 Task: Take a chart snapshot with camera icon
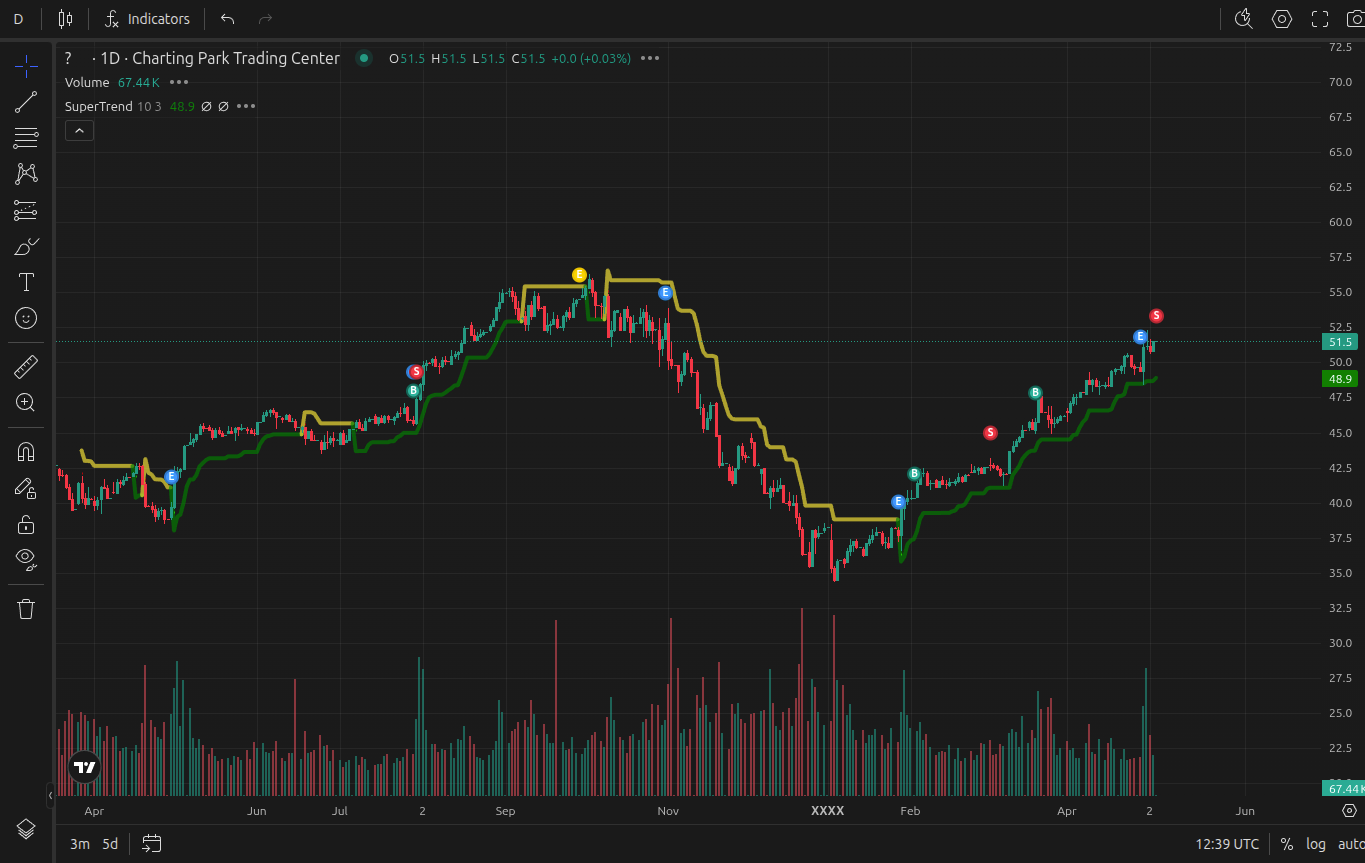[1354, 19]
